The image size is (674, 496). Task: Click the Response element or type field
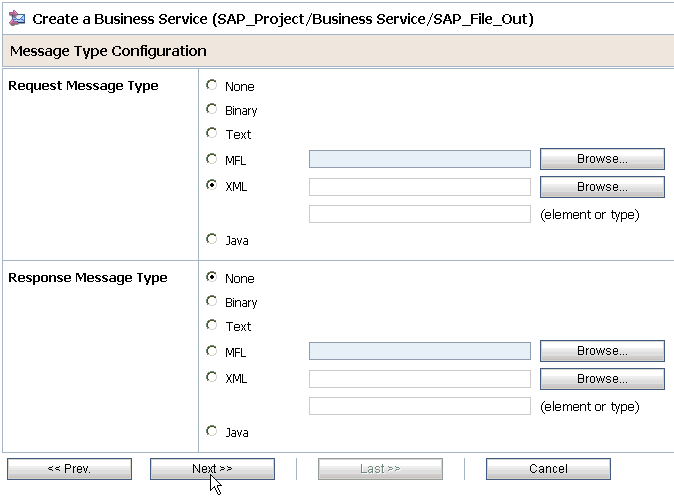(420, 406)
